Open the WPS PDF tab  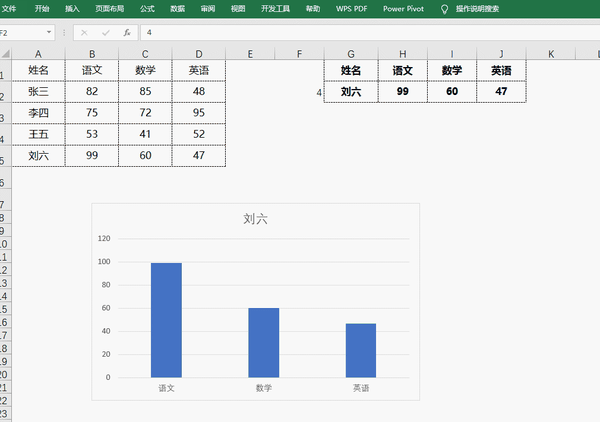pyautogui.click(x=351, y=8)
